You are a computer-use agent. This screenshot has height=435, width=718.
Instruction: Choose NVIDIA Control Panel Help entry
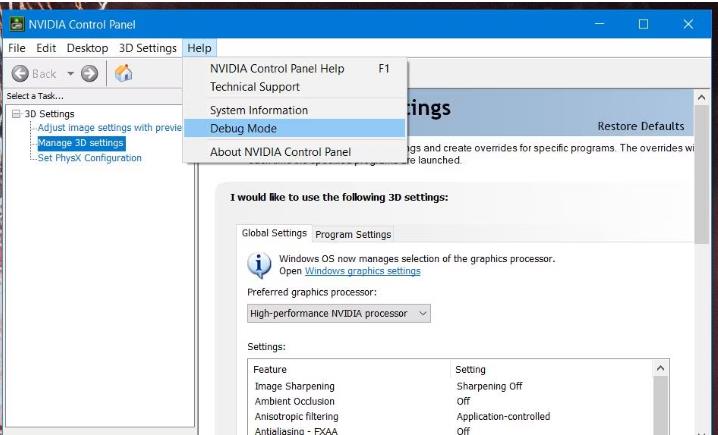pyautogui.click(x=294, y=69)
